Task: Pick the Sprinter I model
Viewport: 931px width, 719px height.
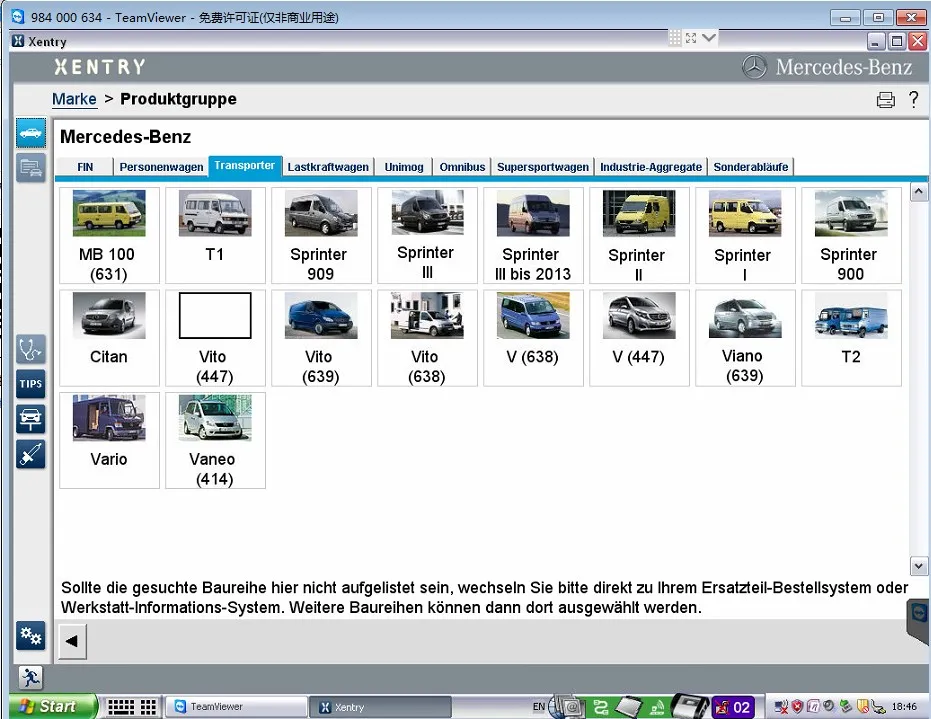Action: [745, 236]
